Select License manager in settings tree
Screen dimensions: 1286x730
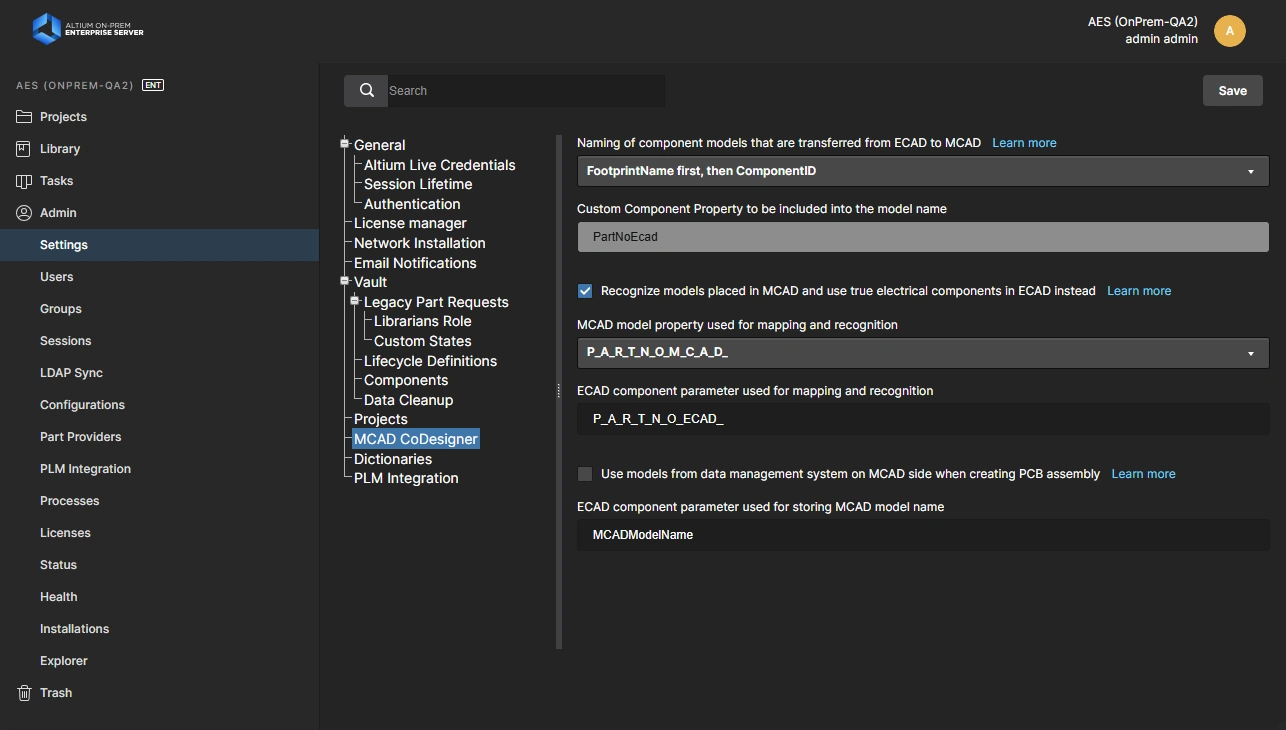click(410, 223)
